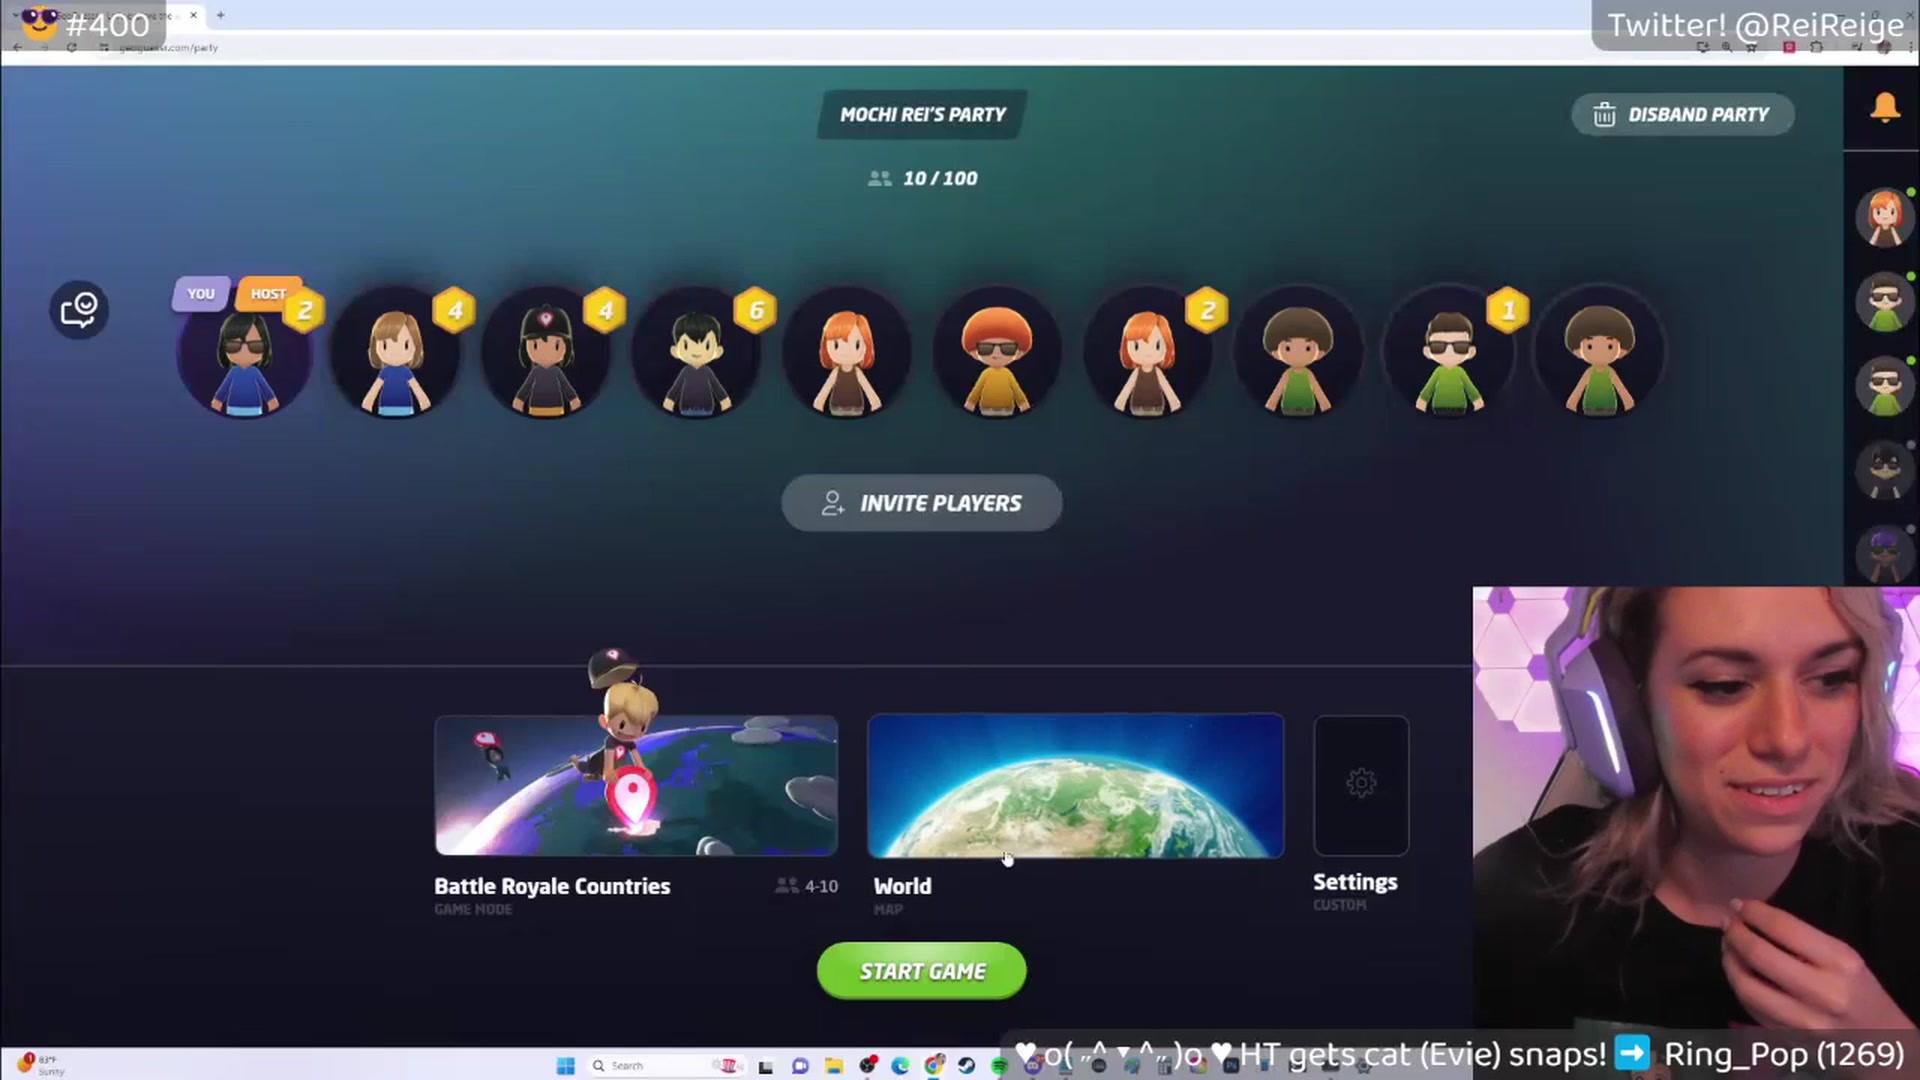Click the Invite Players button
This screenshot has height=1080, width=1920.
coord(921,503)
